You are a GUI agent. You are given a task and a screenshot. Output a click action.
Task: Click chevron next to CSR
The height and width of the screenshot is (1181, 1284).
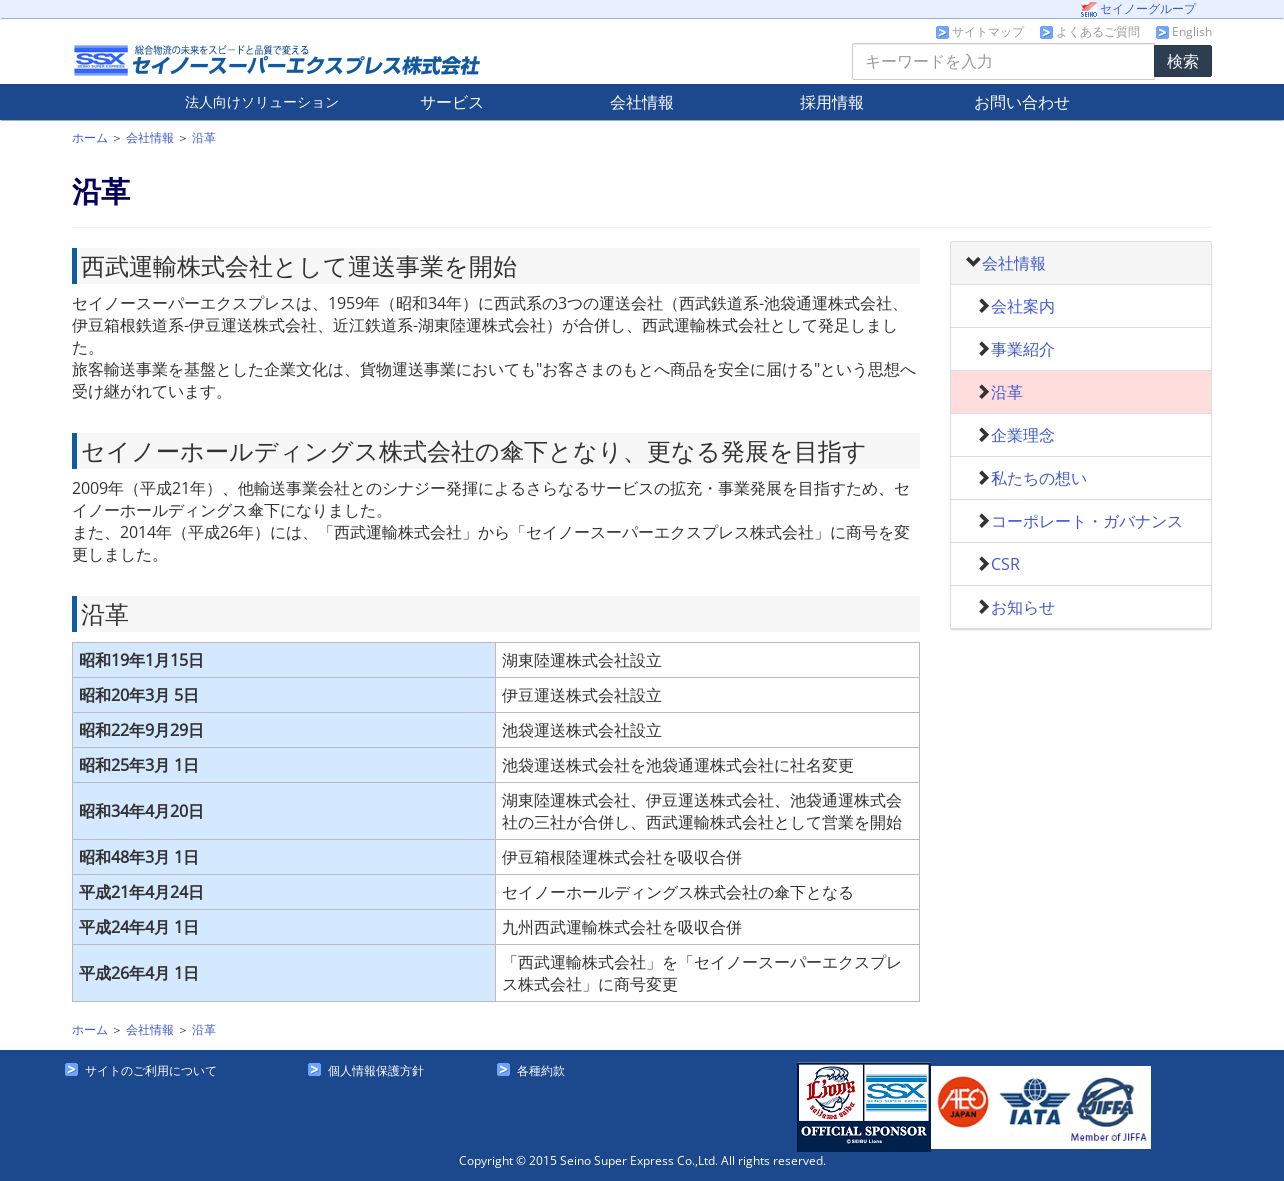[x=984, y=564]
